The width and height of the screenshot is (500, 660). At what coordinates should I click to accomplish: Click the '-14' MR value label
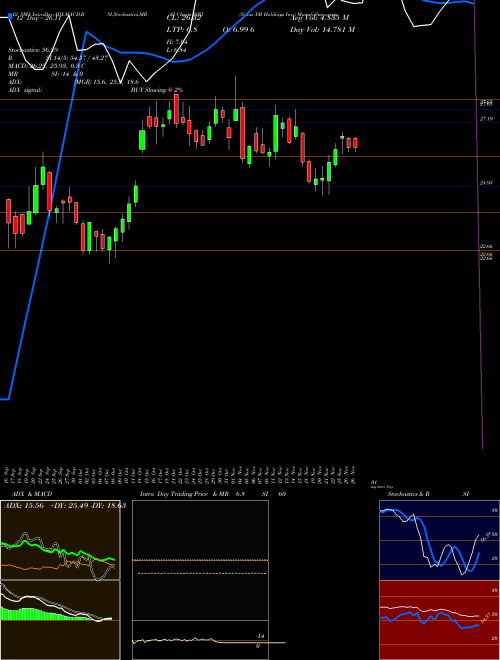click(260, 636)
